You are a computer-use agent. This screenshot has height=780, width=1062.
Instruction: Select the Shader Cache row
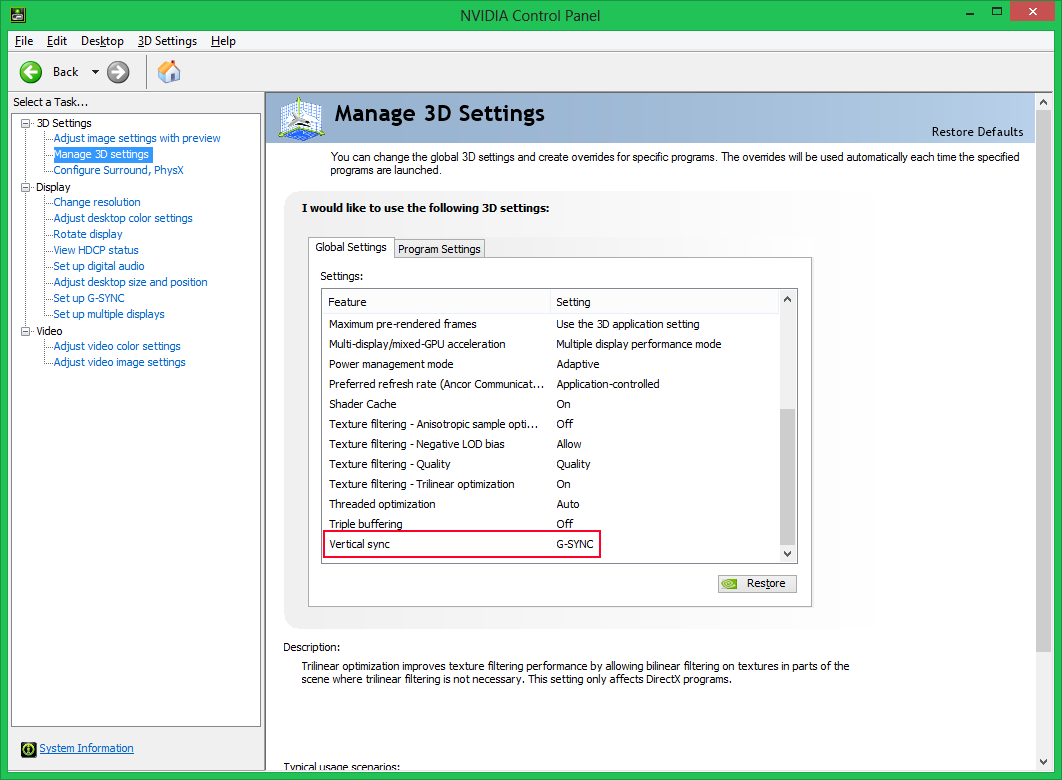[551, 404]
